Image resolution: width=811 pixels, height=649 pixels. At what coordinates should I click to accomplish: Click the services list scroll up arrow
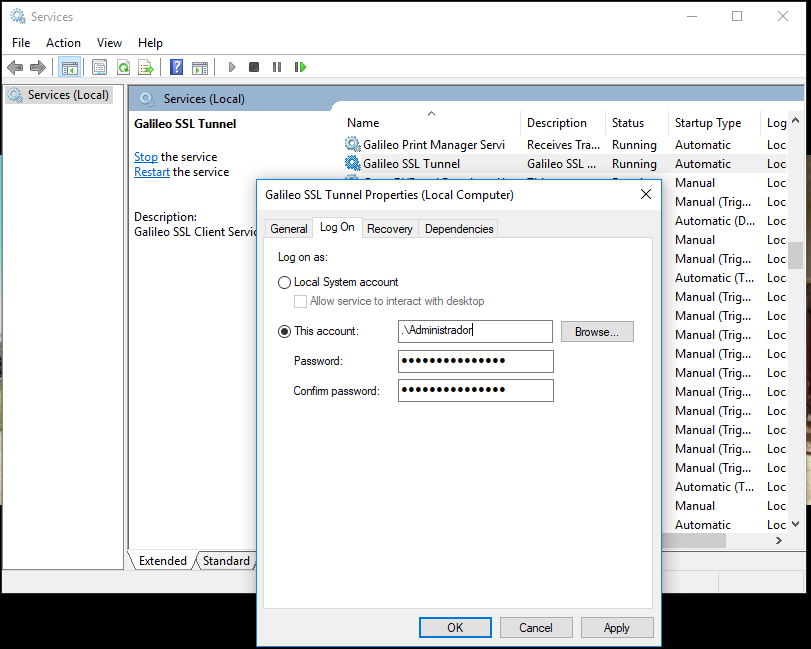795,120
